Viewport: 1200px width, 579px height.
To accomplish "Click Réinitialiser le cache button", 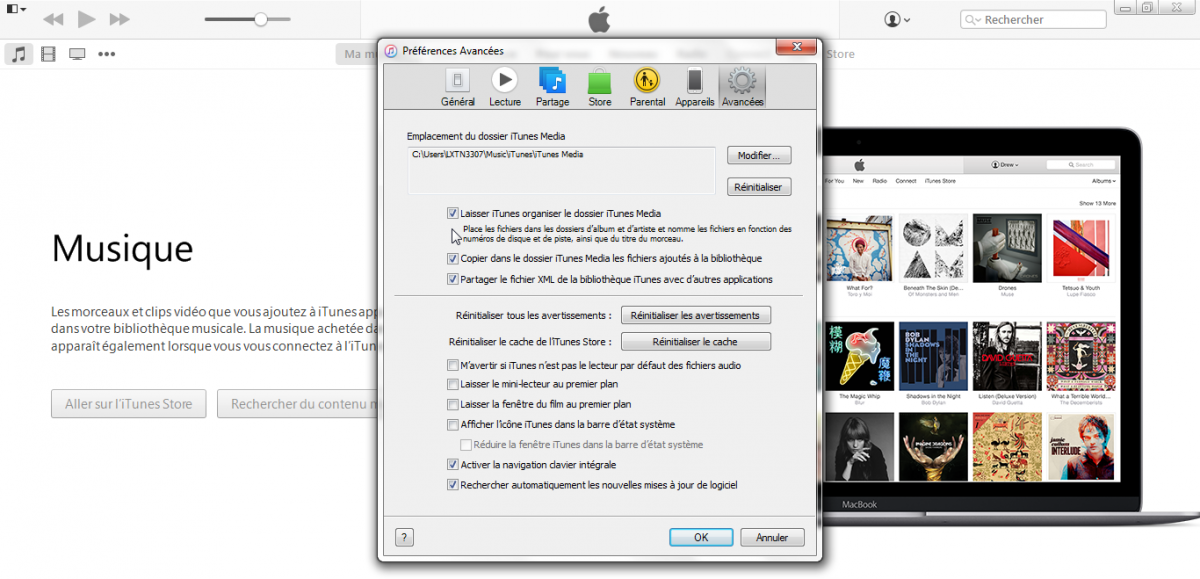I will 696,342.
